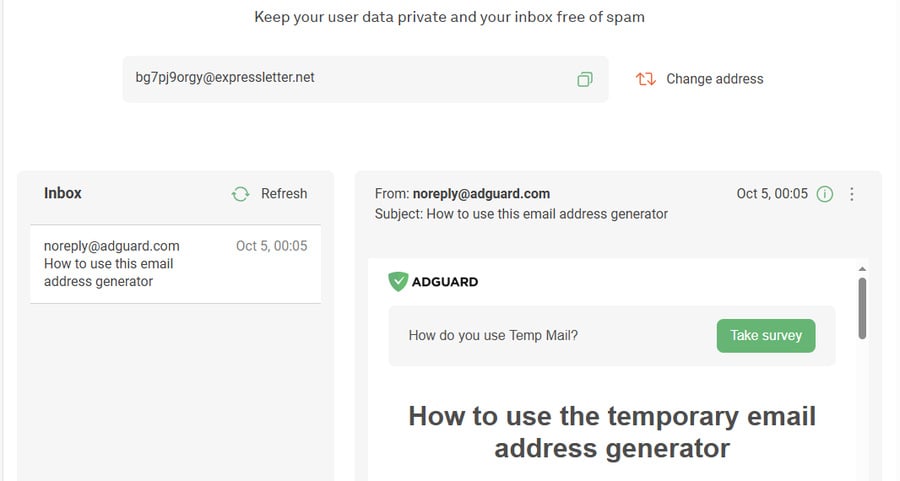This screenshot has width=900, height=481.
Task: Click the orange swap arrows icon
Action: pyautogui.click(x=645, y=79)
